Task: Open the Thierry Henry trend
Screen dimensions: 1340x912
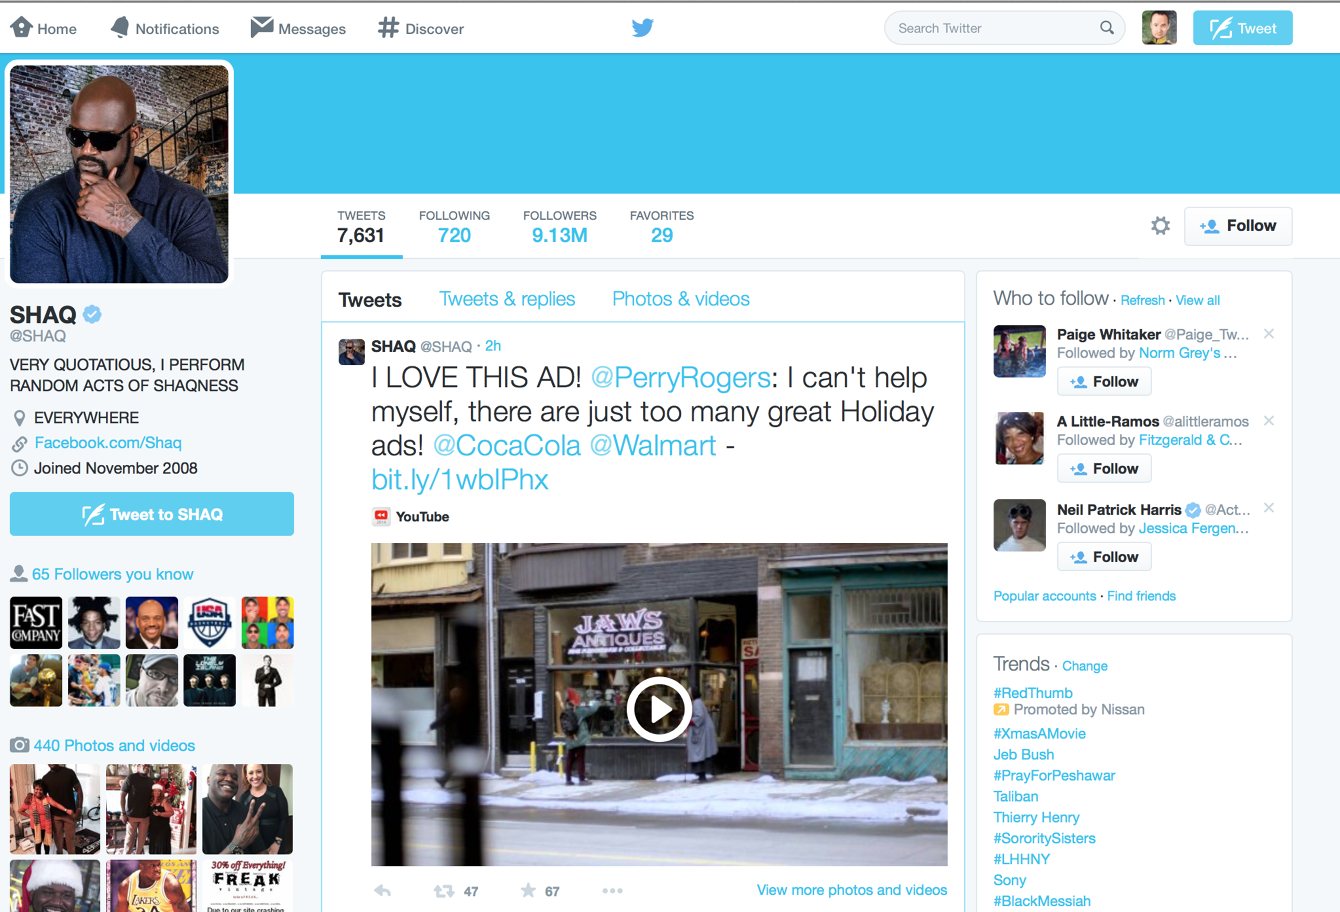Action: [1036, 818]
